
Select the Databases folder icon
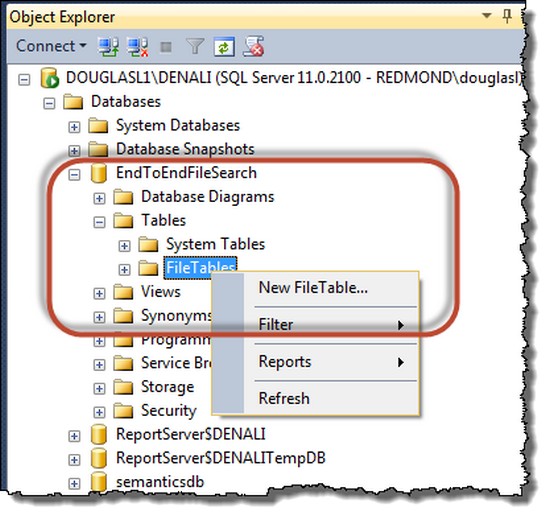(x=73, y=102)
